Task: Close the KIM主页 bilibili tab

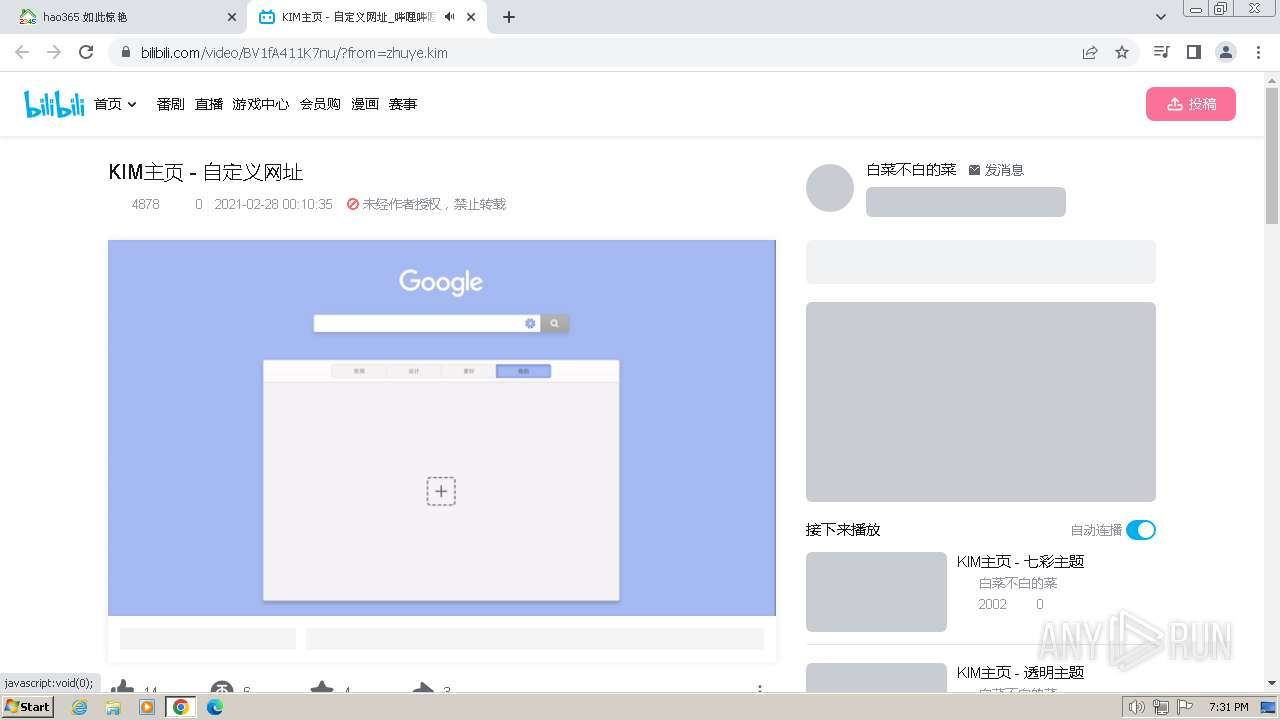Action: click(x=471, y=17)
